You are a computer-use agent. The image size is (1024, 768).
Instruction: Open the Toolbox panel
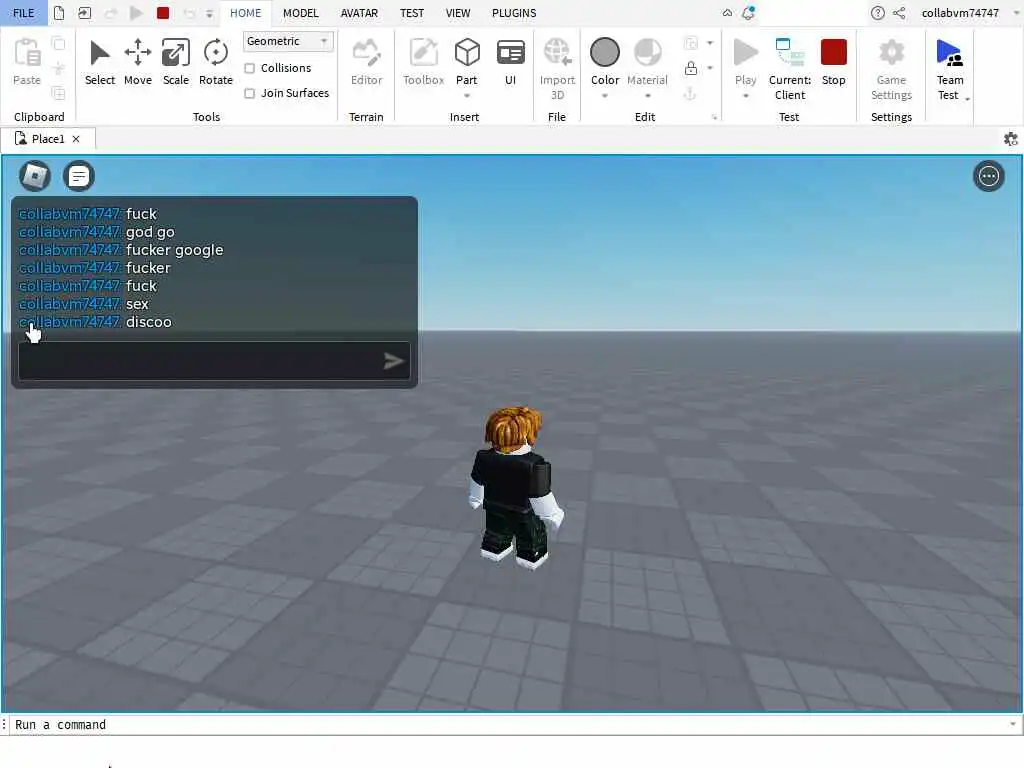[423, 63]
